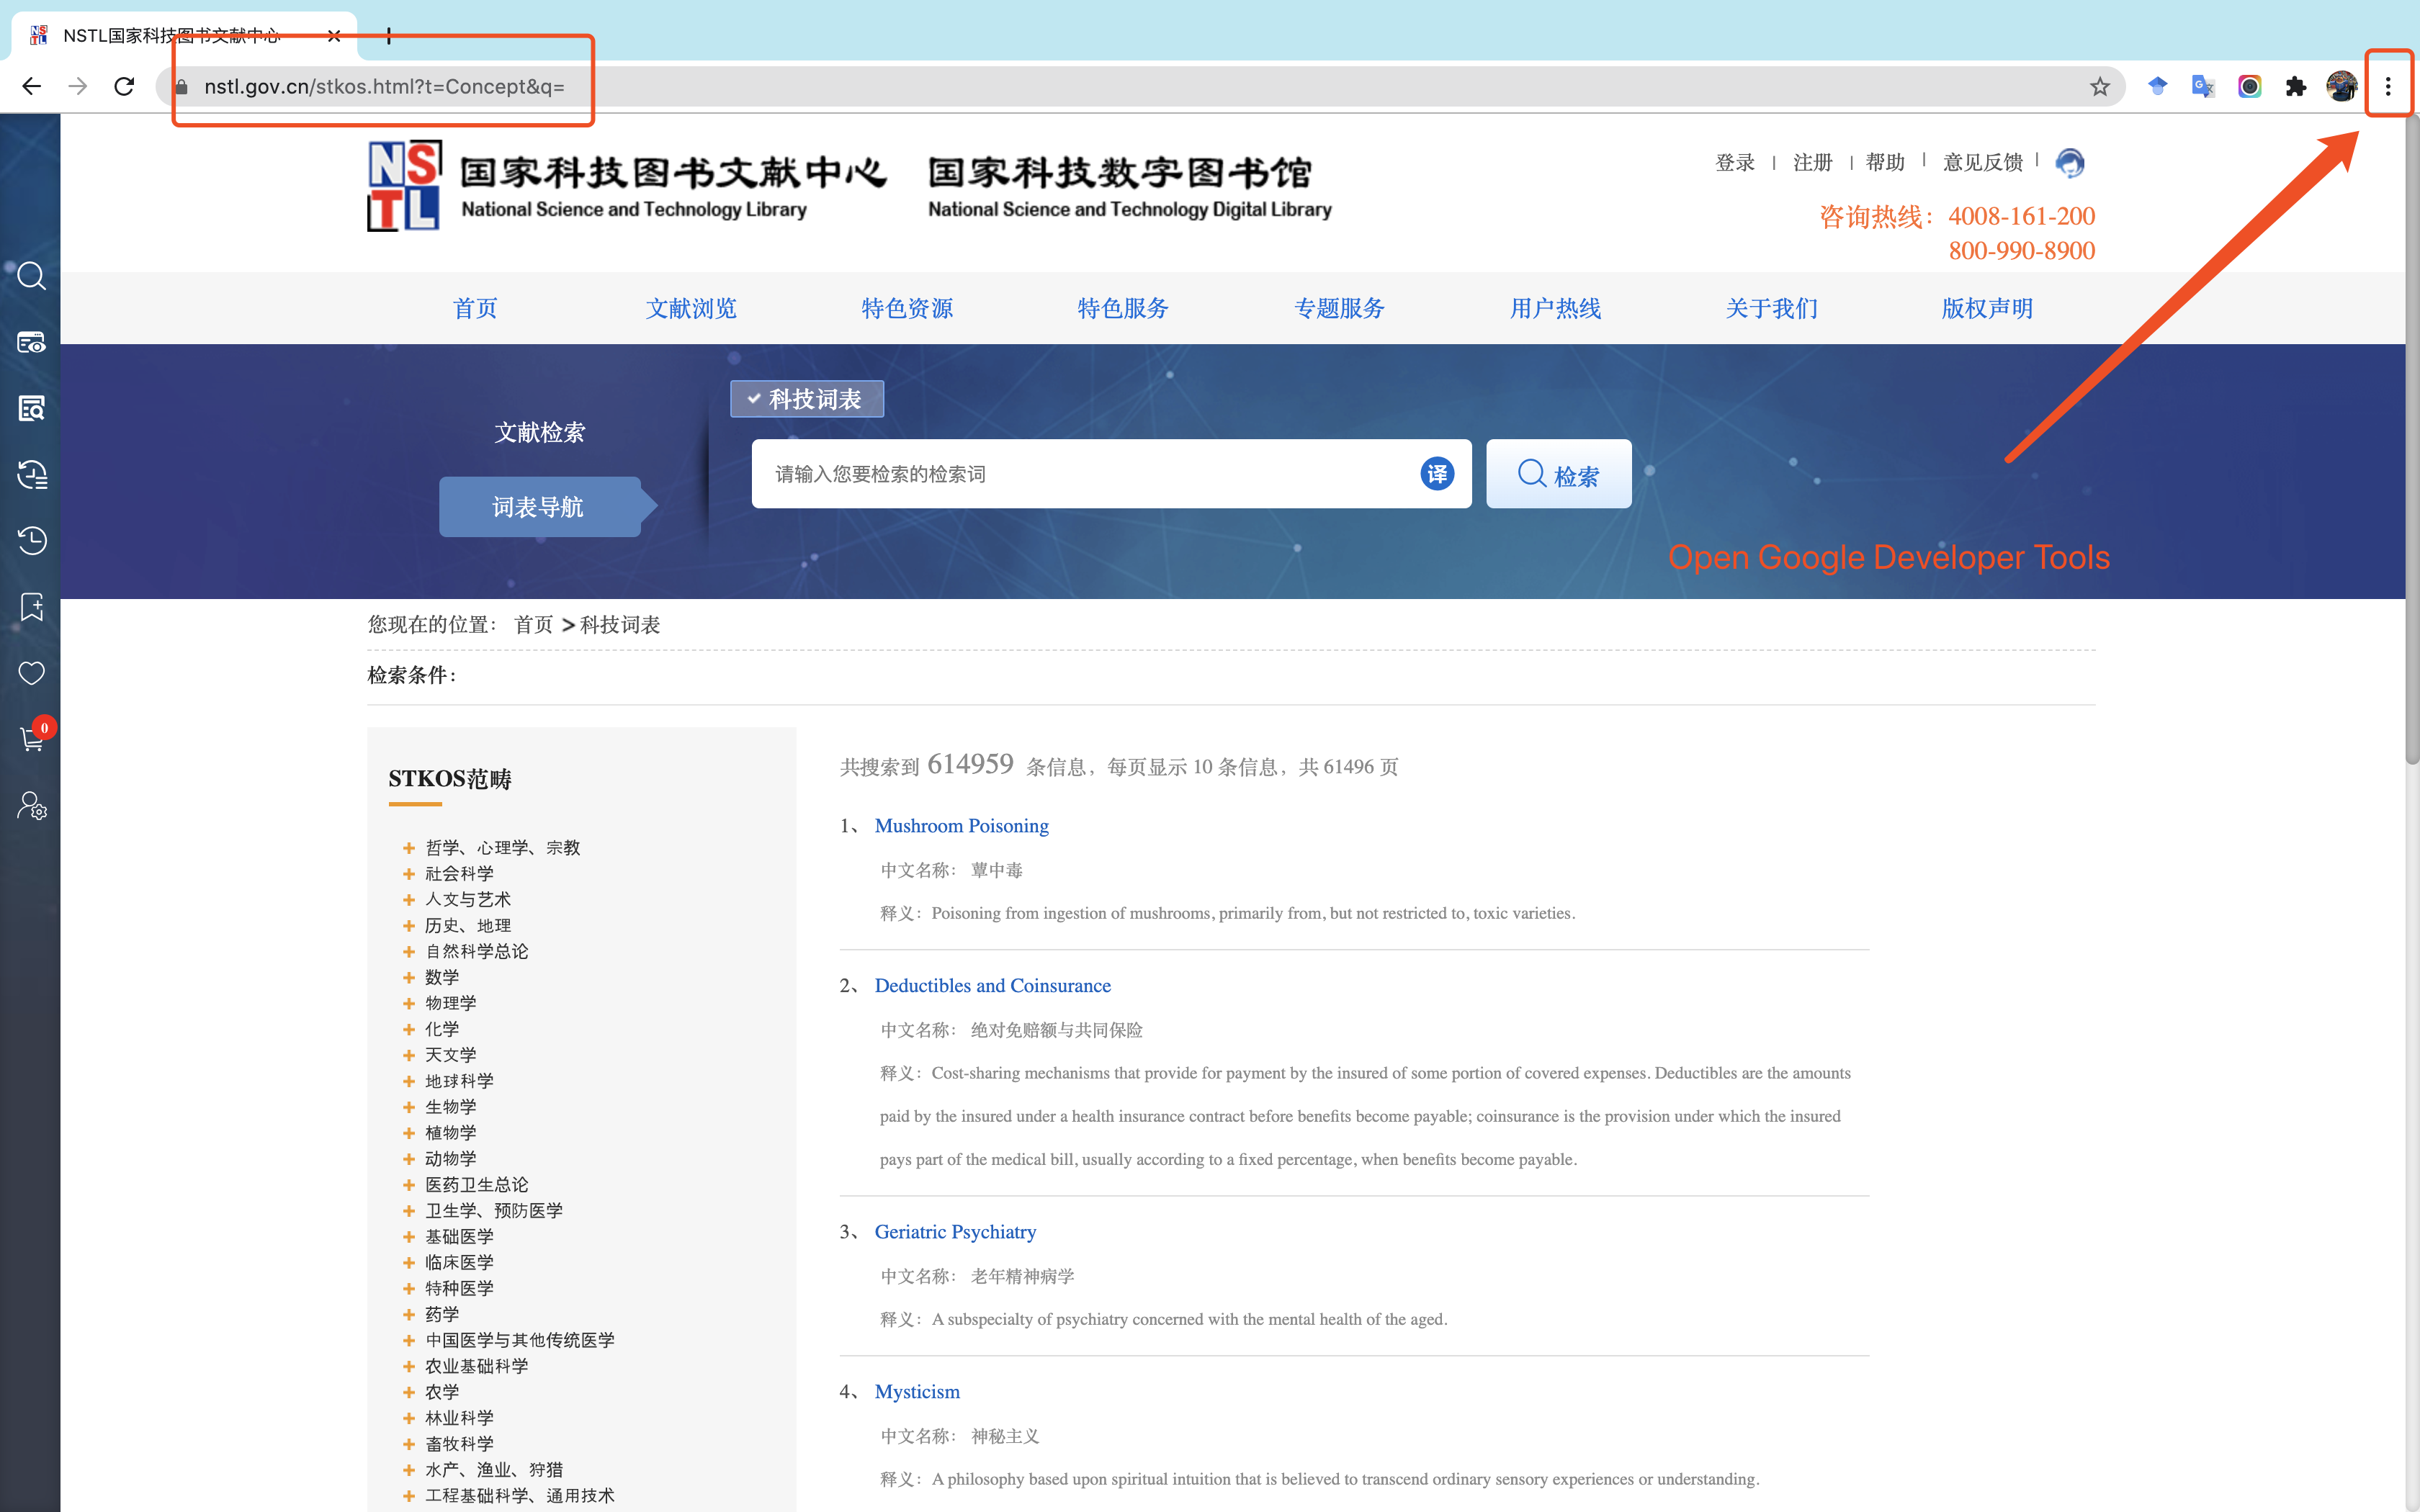The height and width of the screenshot is (1512, 2420).
Task: Open the Mushroom Poisoning result link
Action: [x=961, y=825]
